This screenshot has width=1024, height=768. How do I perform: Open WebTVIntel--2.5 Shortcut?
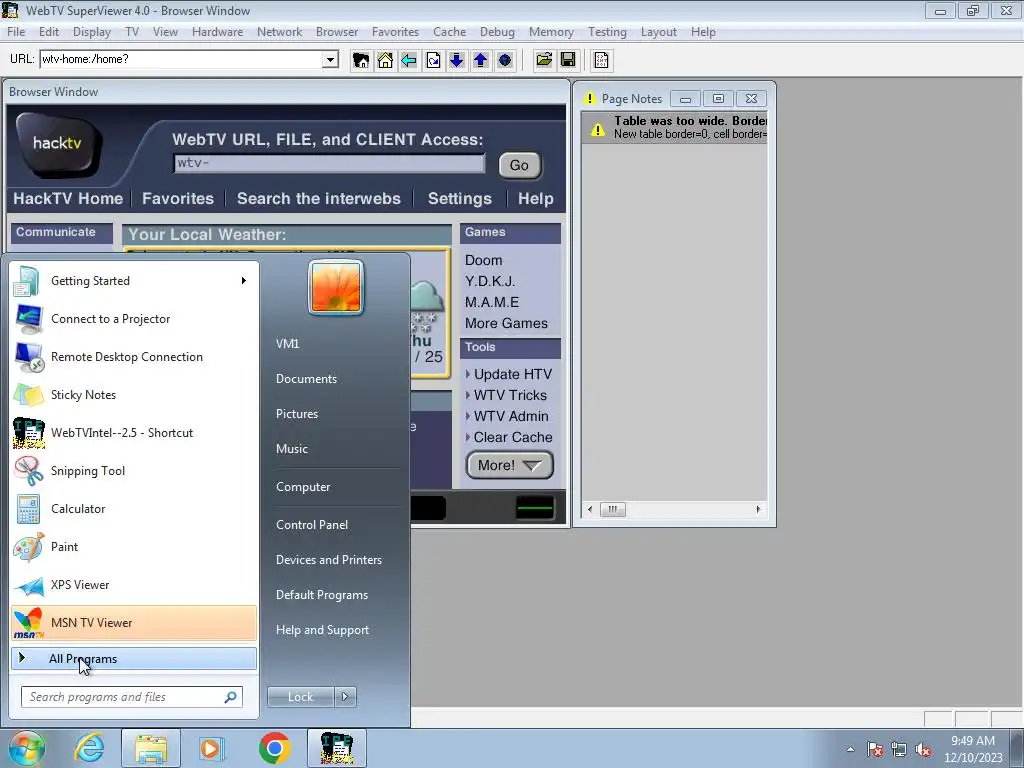(134, 433)
